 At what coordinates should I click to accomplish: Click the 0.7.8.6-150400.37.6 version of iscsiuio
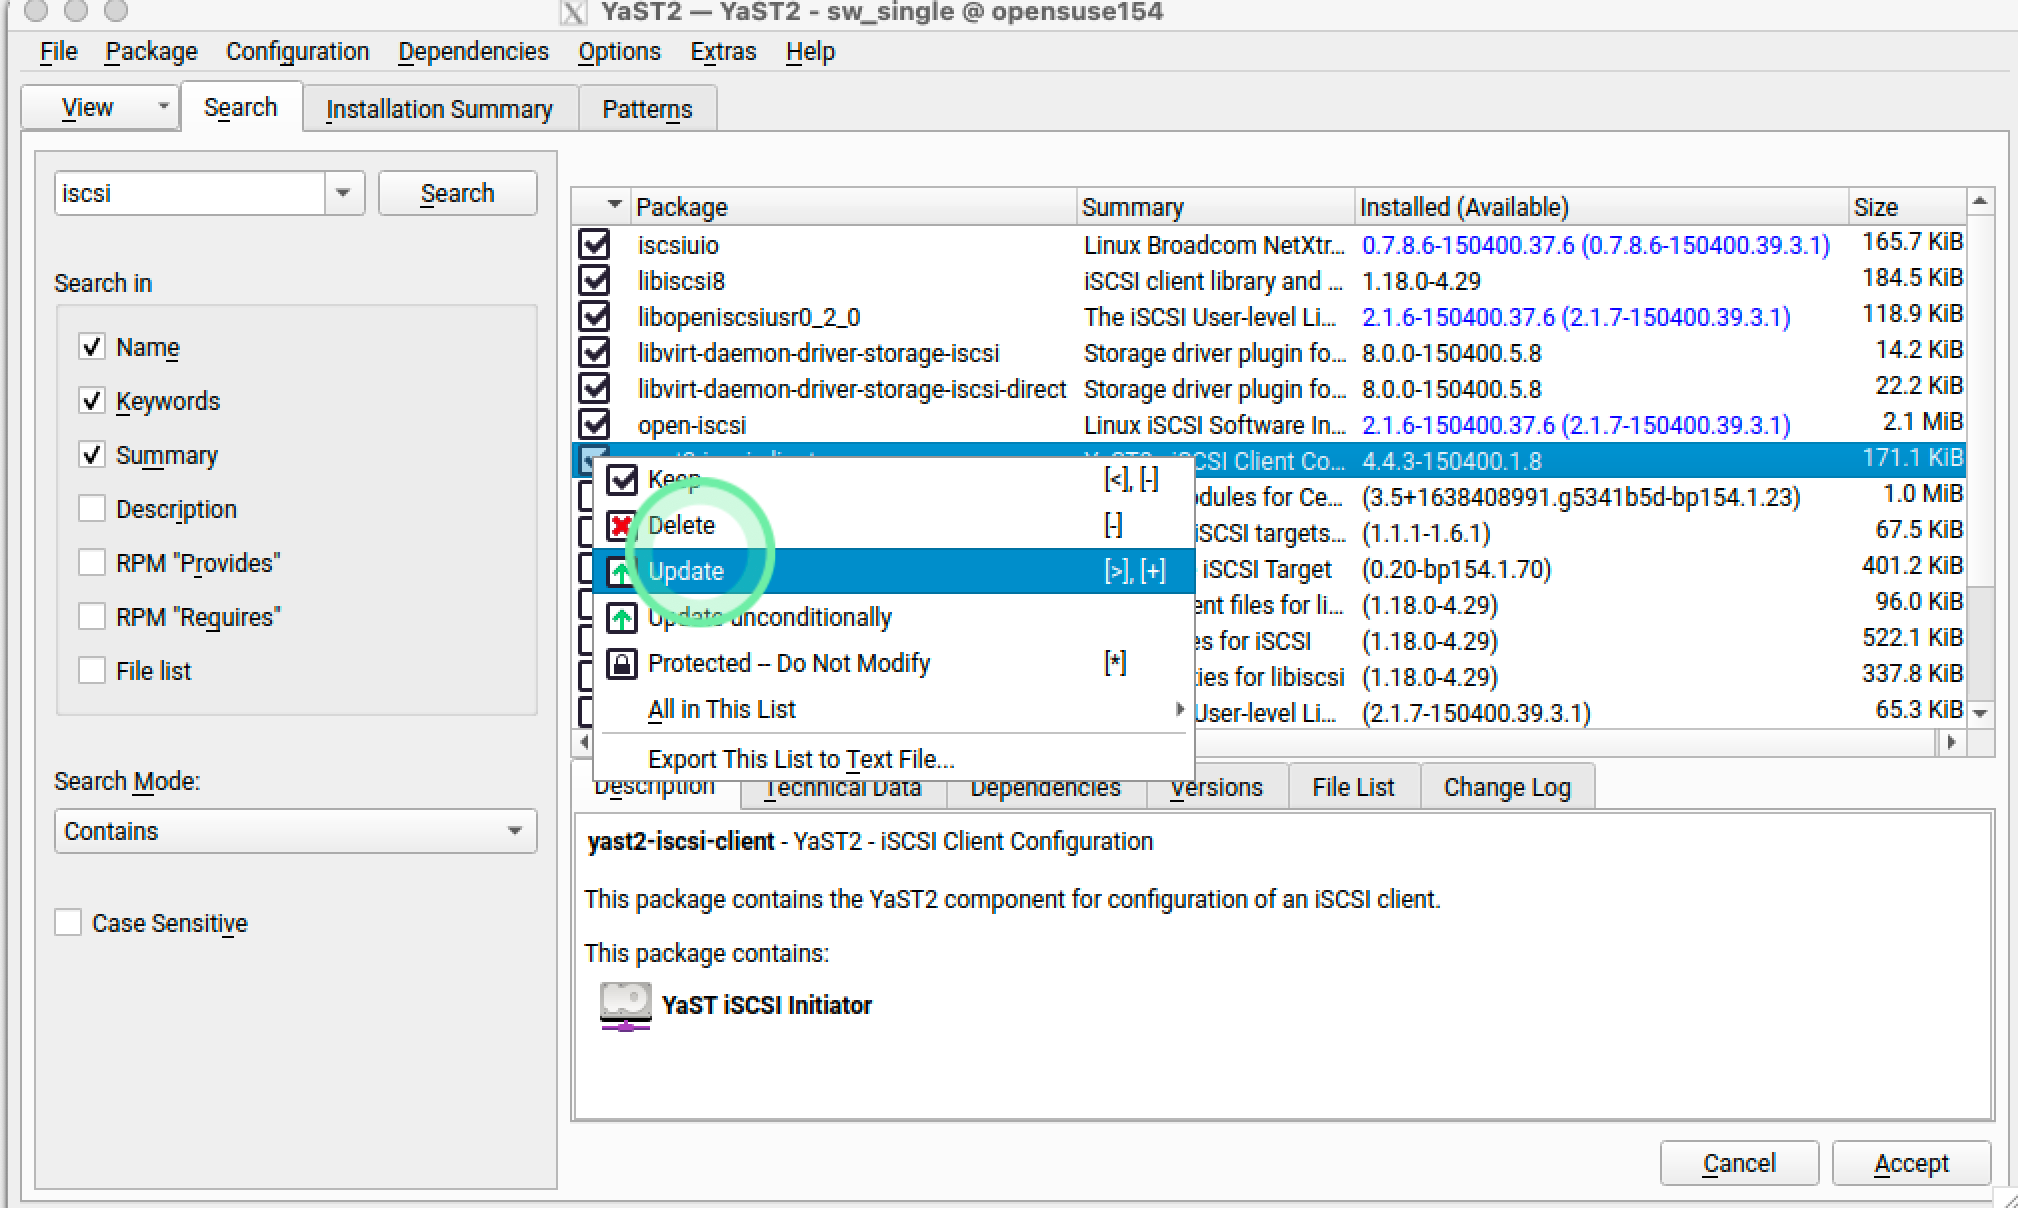(x=1467, y=245)
